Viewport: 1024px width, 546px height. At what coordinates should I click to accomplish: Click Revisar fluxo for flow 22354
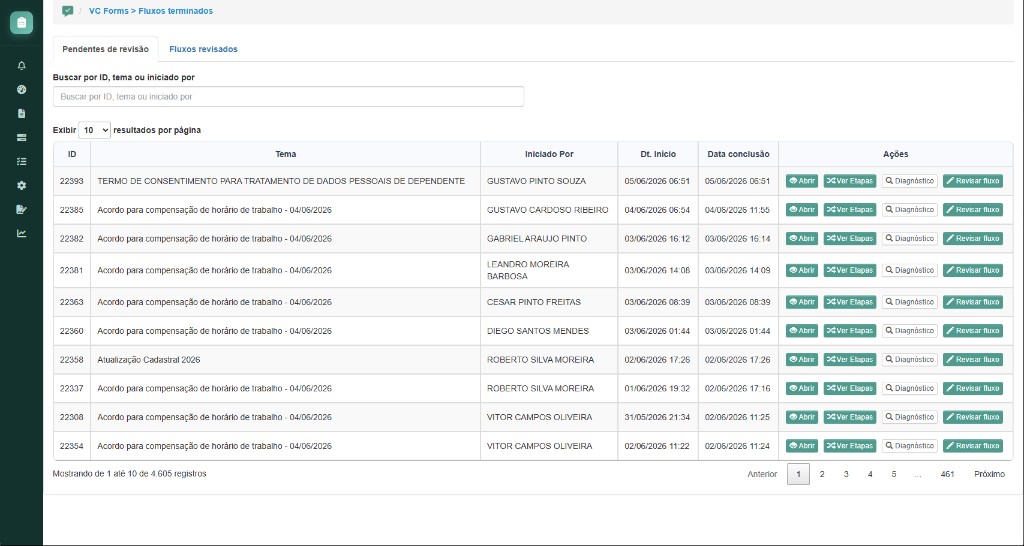pyautogui.click(x=973, y=445)
